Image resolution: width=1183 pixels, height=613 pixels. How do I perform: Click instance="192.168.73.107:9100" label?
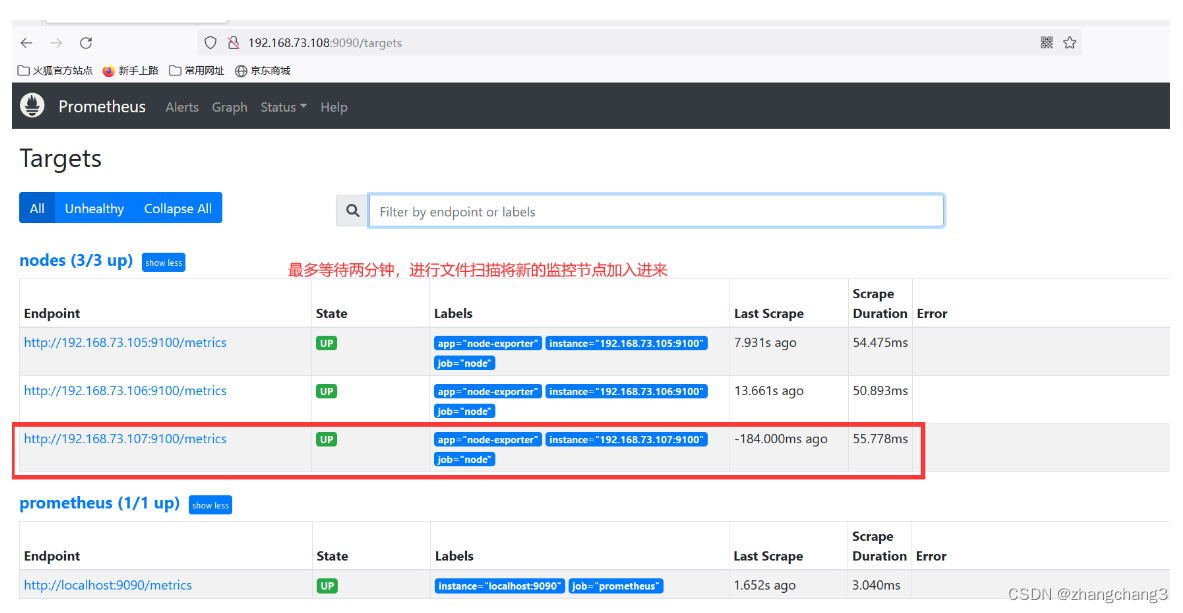pyautogui.click(x=626, y=440)
